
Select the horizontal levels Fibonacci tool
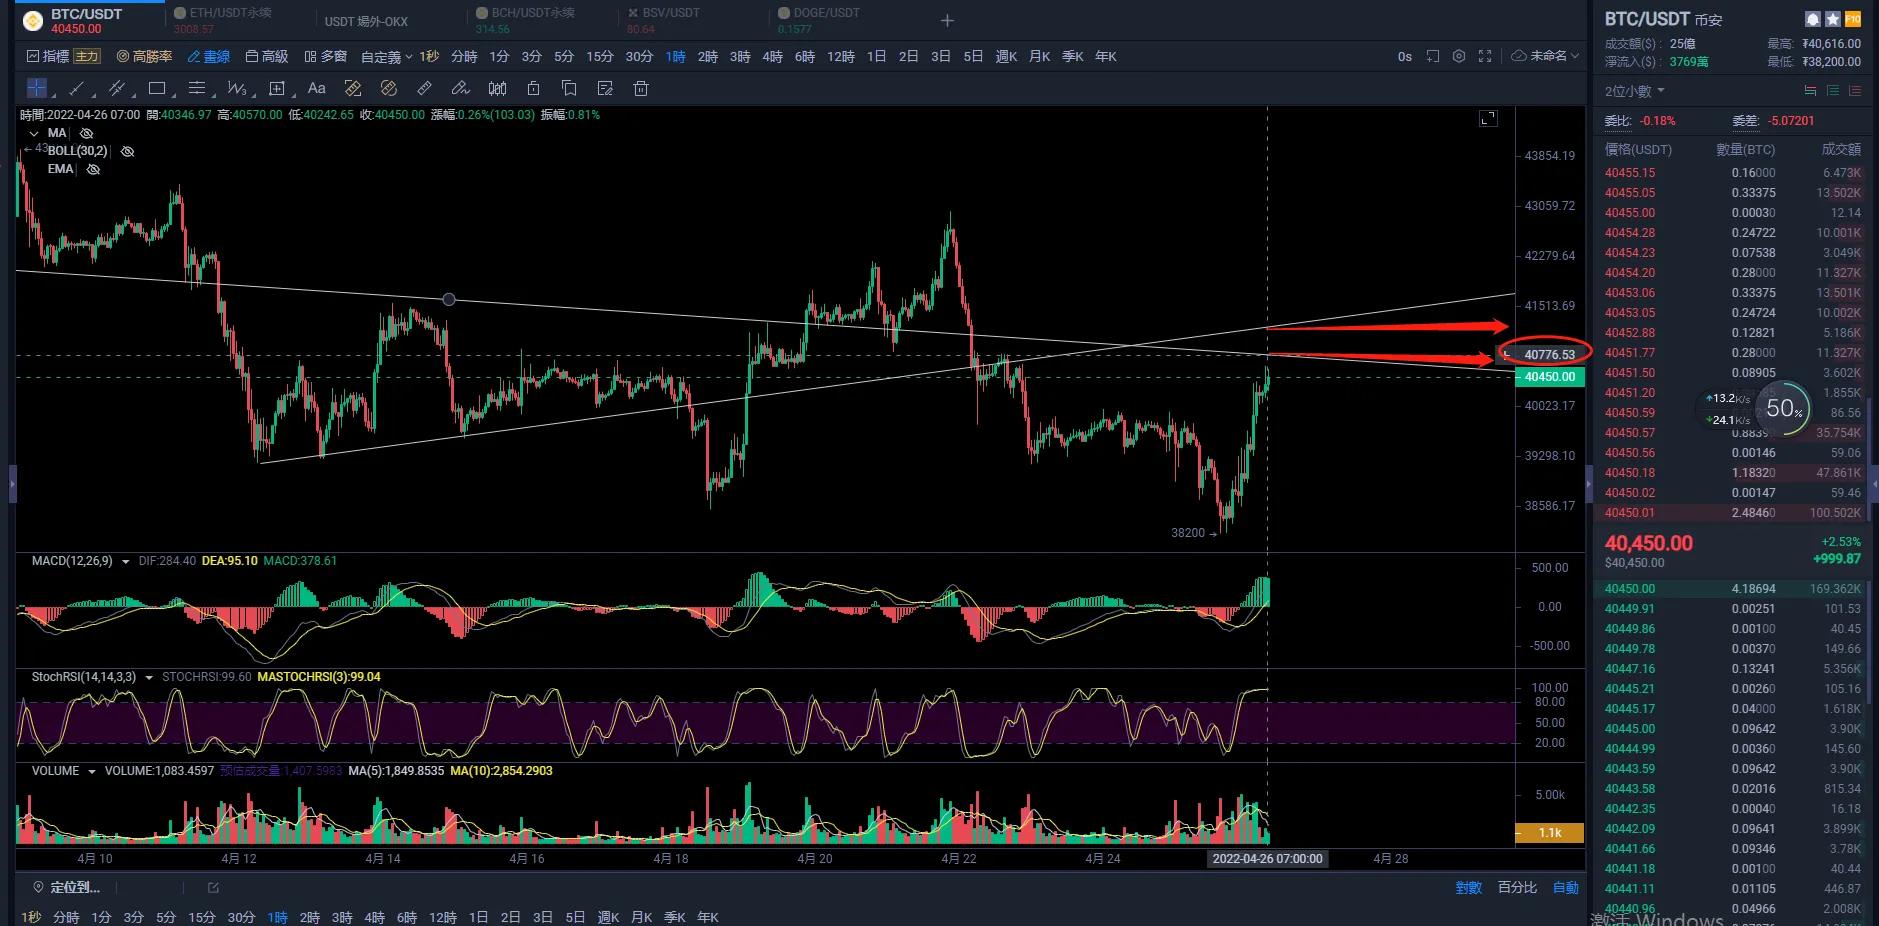point(197,88)
